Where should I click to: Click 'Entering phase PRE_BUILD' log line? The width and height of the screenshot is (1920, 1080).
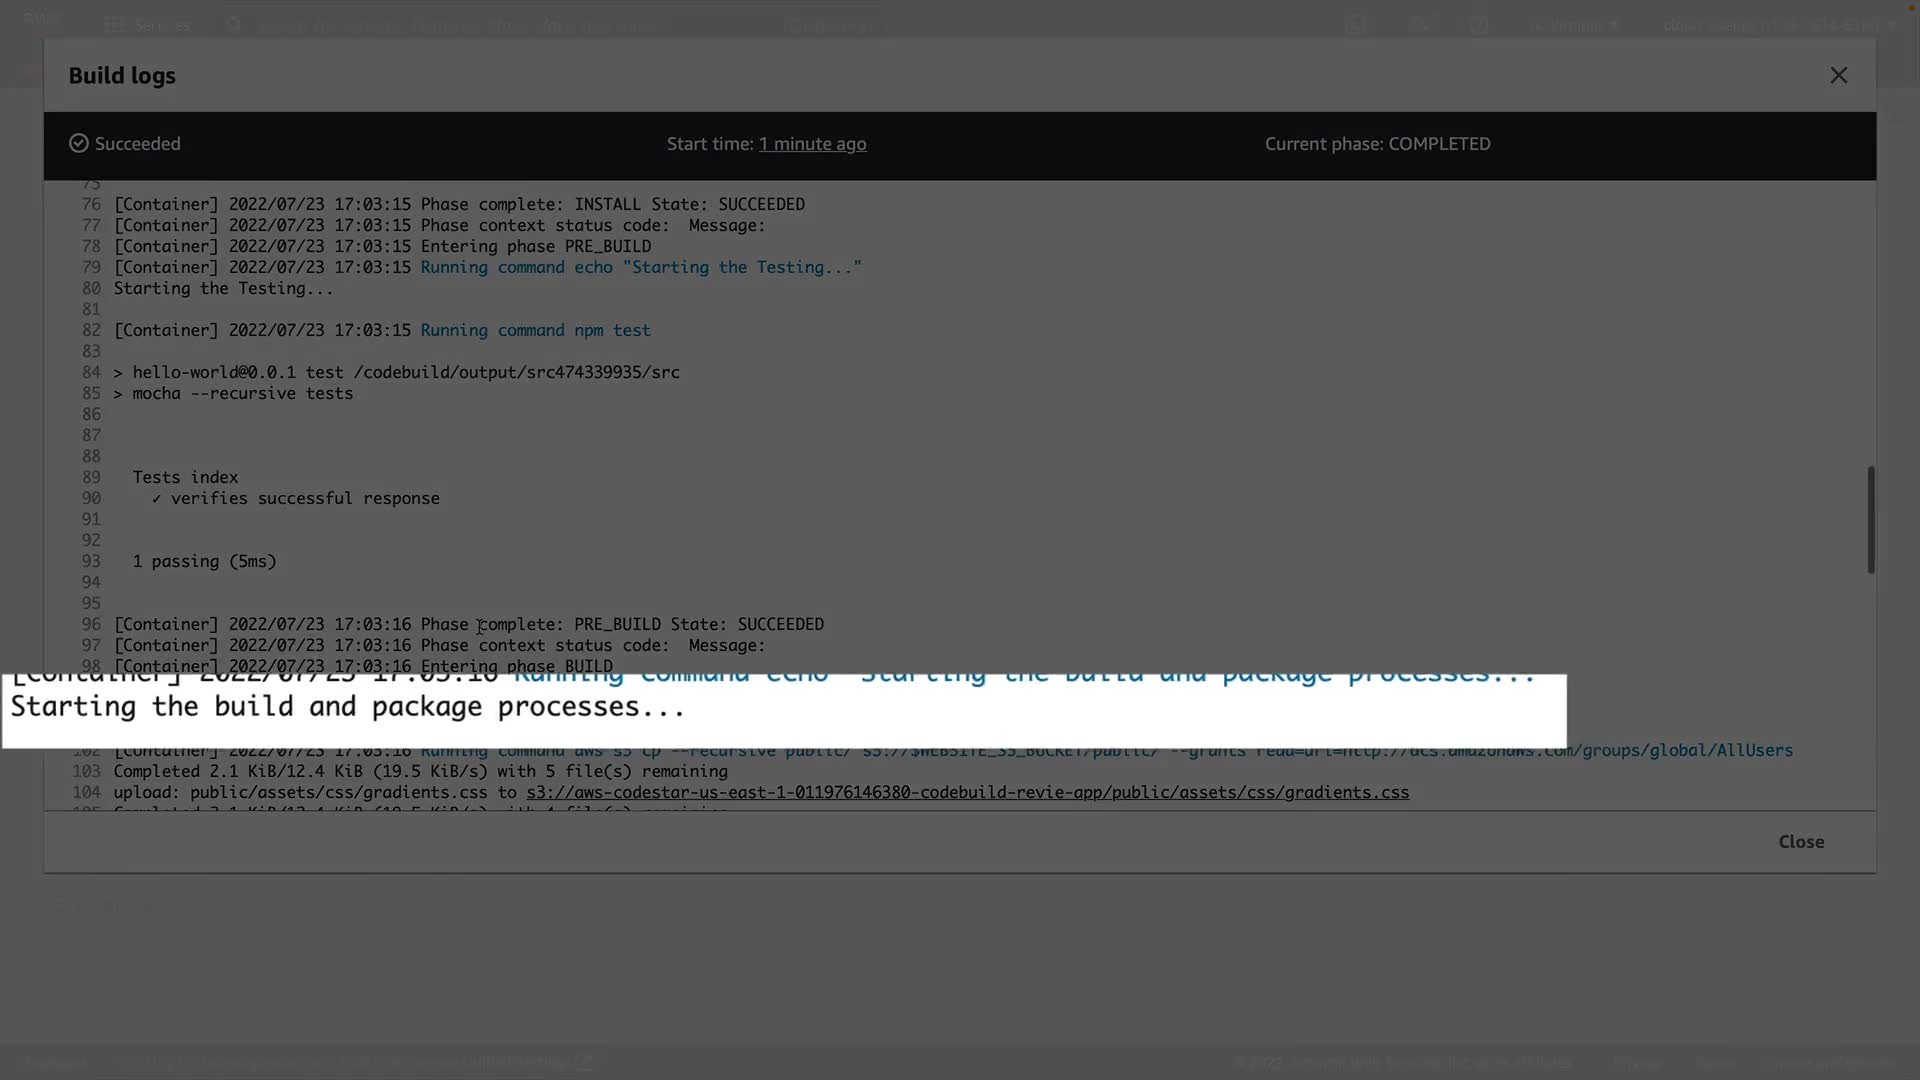535,246
